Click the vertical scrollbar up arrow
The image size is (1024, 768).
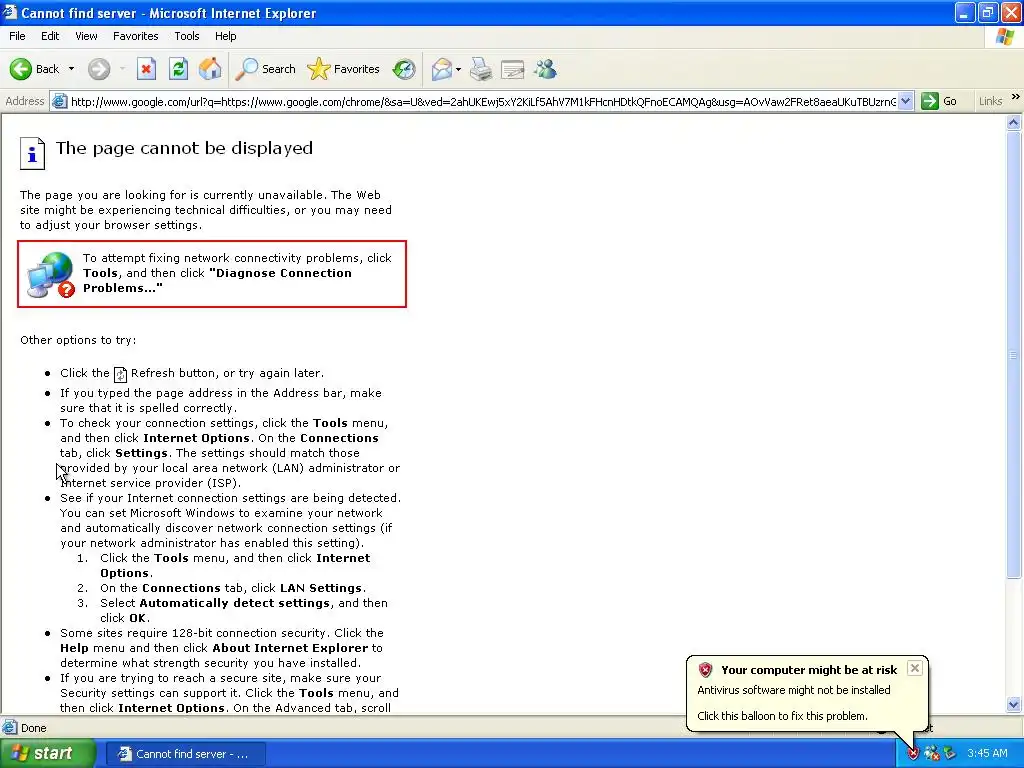[1014, 122]
